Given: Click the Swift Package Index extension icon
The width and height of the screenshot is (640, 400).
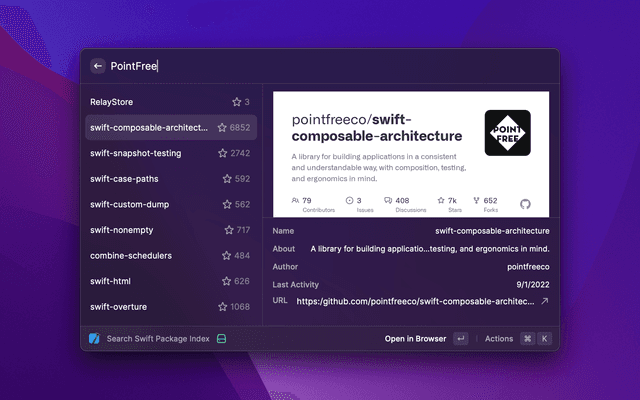Looking at the screenshot, I should point(94,338).
